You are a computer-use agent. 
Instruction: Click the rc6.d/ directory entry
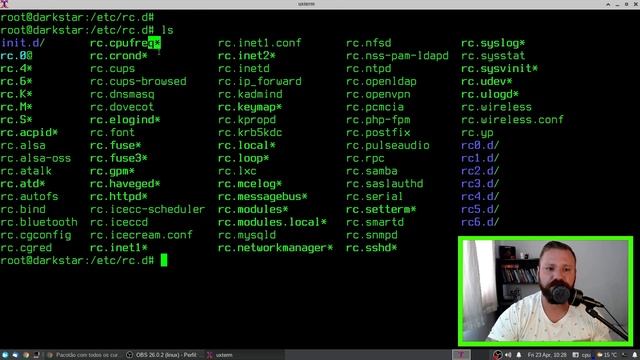pyautogui.click(x=480, y=222)
